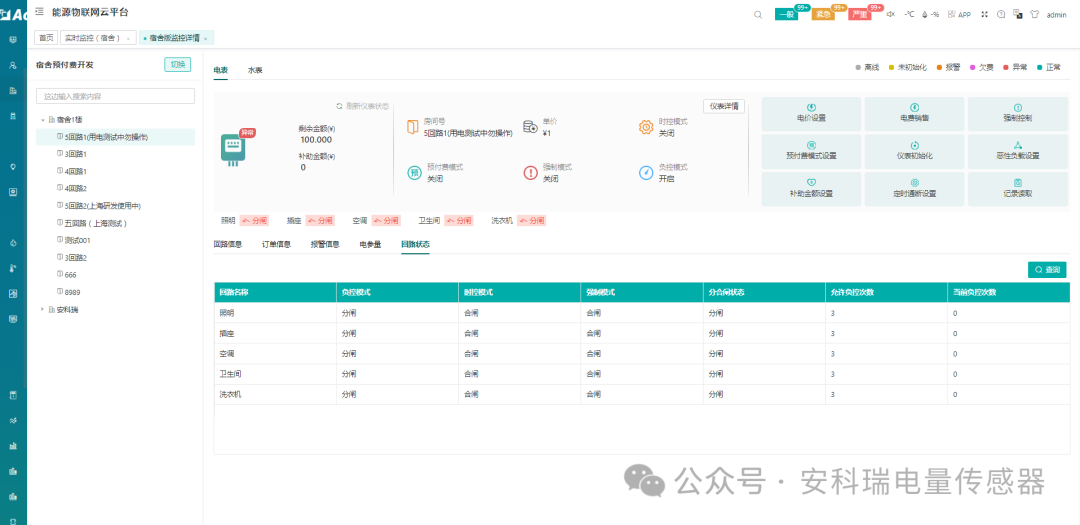Viewport: 1080px width, 525px height.
Task: Click the -°C temperature indicator
Action: pyautogui.click(x=909, y=14)
